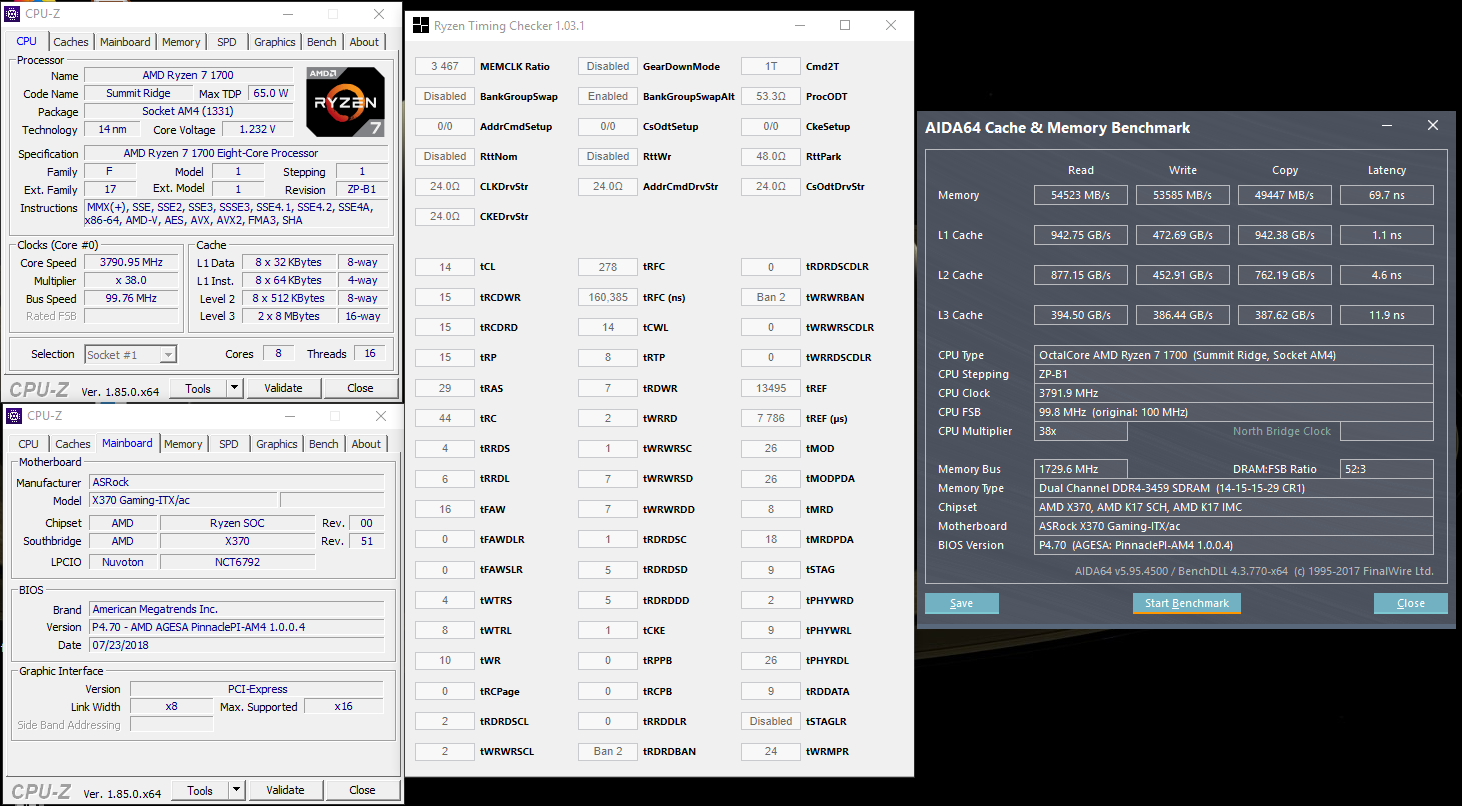
Task: Click Close button in AIDA64 benchmark window
Action: click(1411, 603)
